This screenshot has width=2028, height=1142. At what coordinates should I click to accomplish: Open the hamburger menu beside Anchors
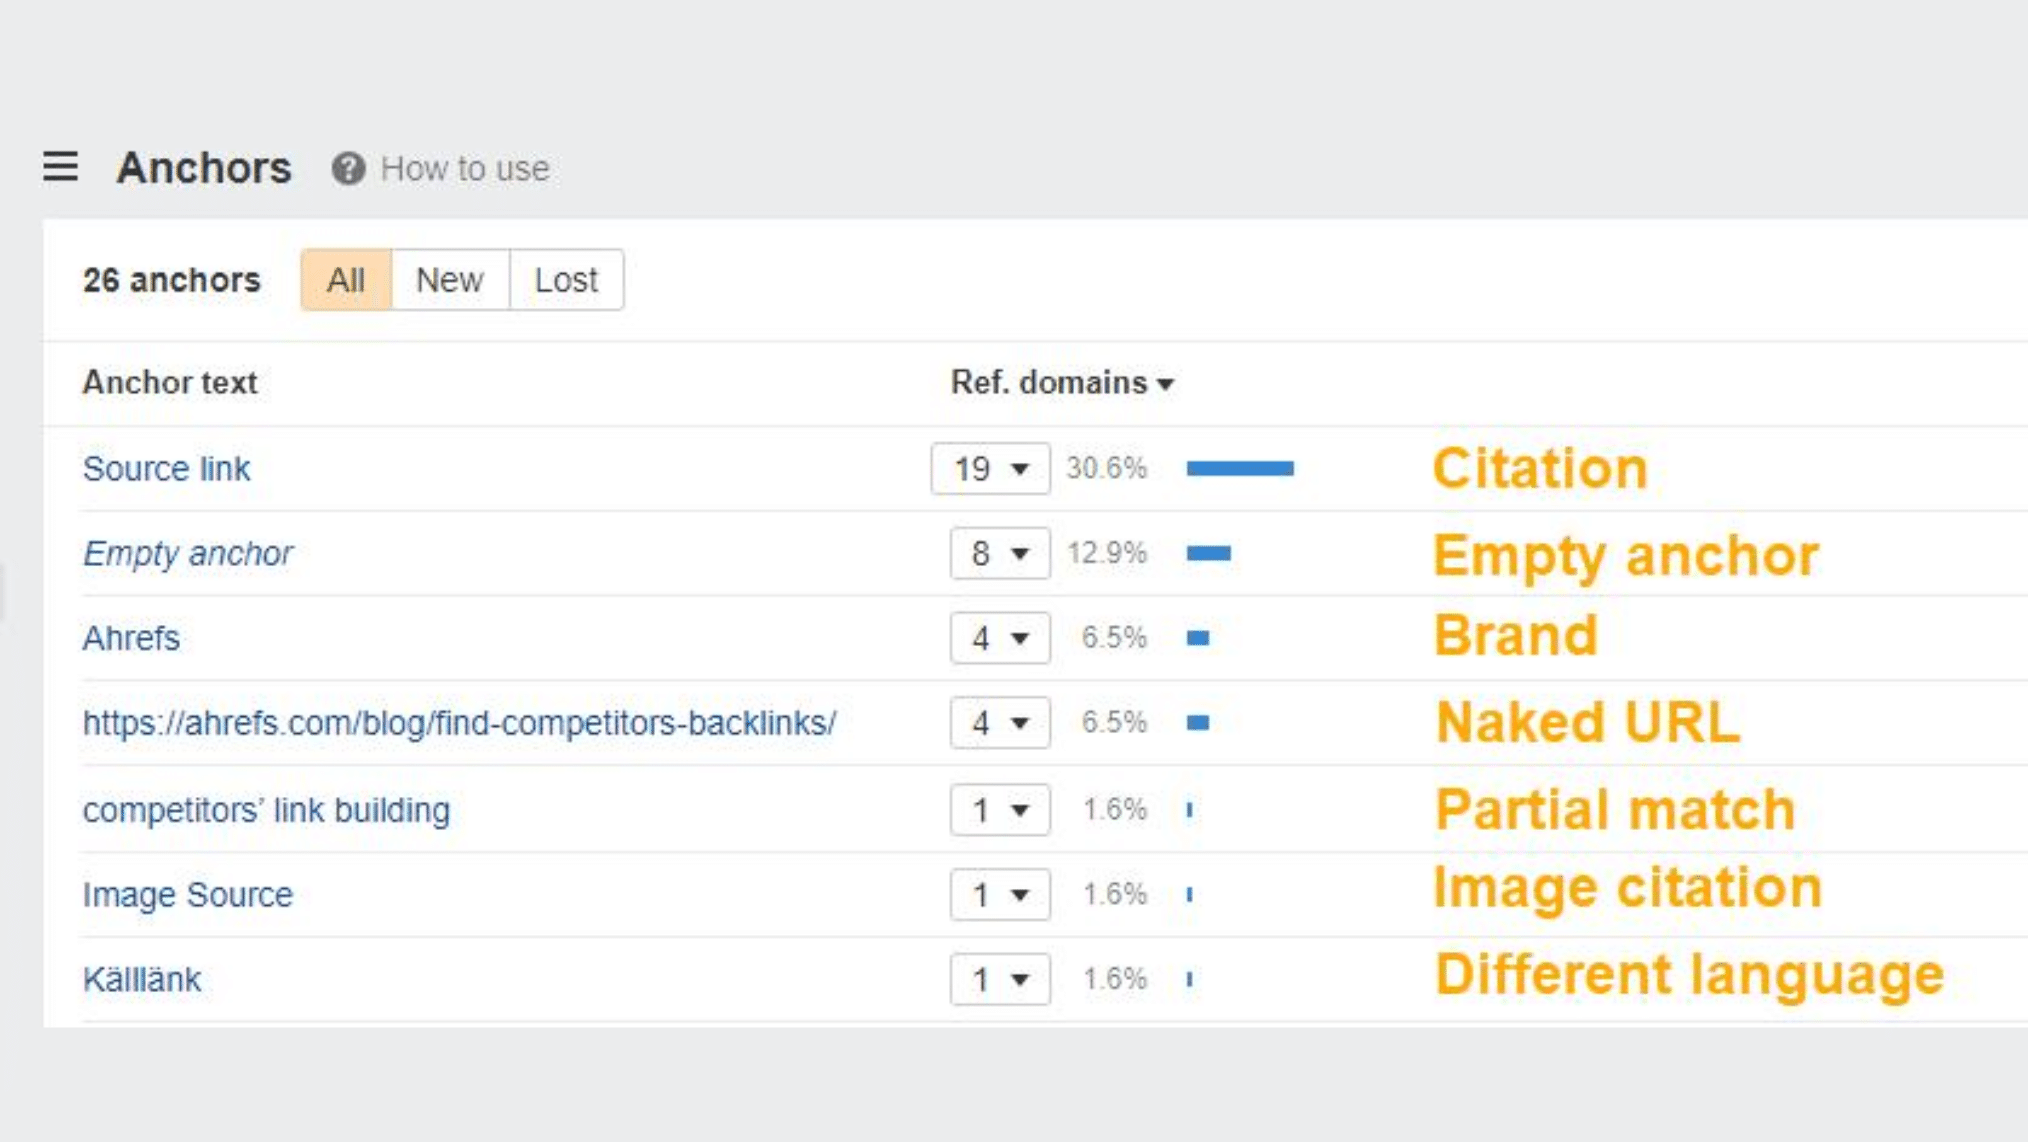[60, 166]
